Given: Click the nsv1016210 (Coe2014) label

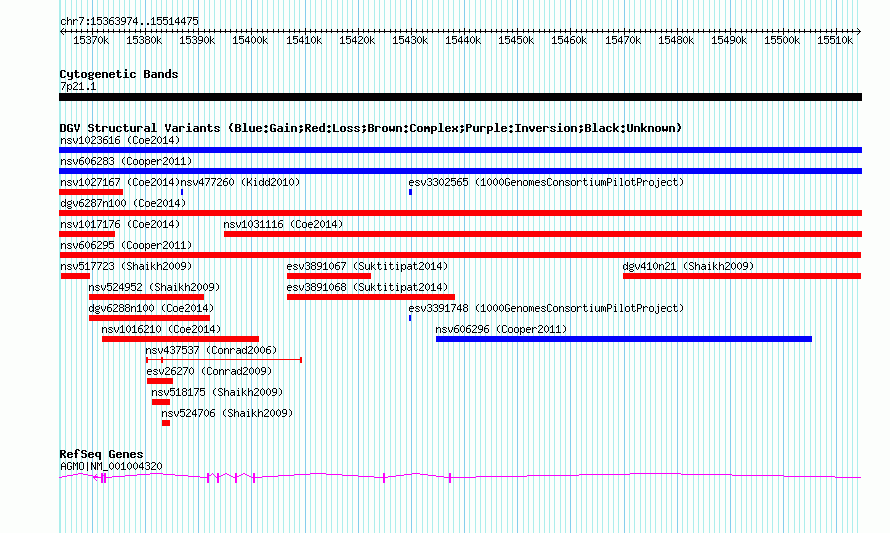Looking at the screenshot, I should [161, 329].
